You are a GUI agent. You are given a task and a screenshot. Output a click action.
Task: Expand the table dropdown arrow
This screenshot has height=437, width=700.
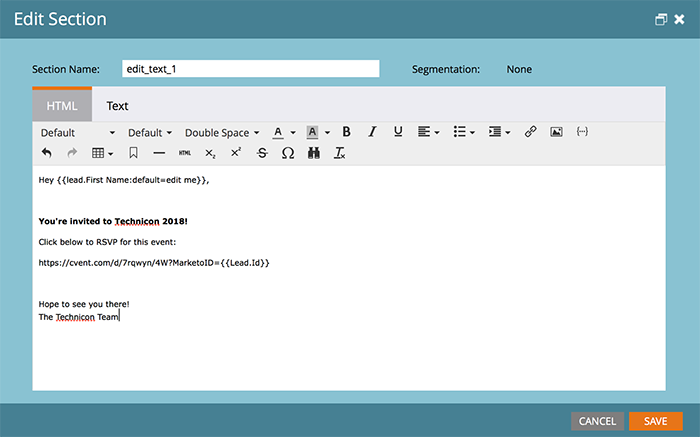(111, 154)
